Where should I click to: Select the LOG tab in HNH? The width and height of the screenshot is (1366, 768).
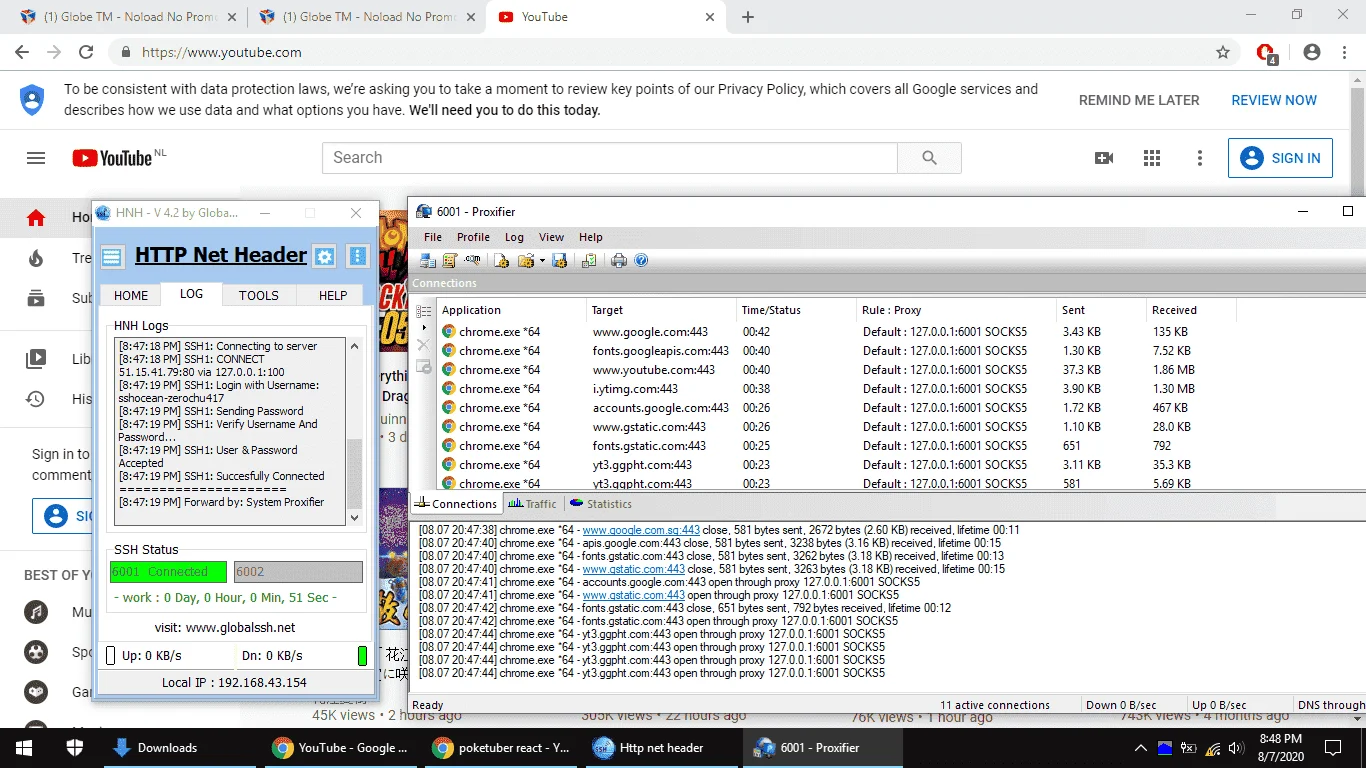[191, 294]
